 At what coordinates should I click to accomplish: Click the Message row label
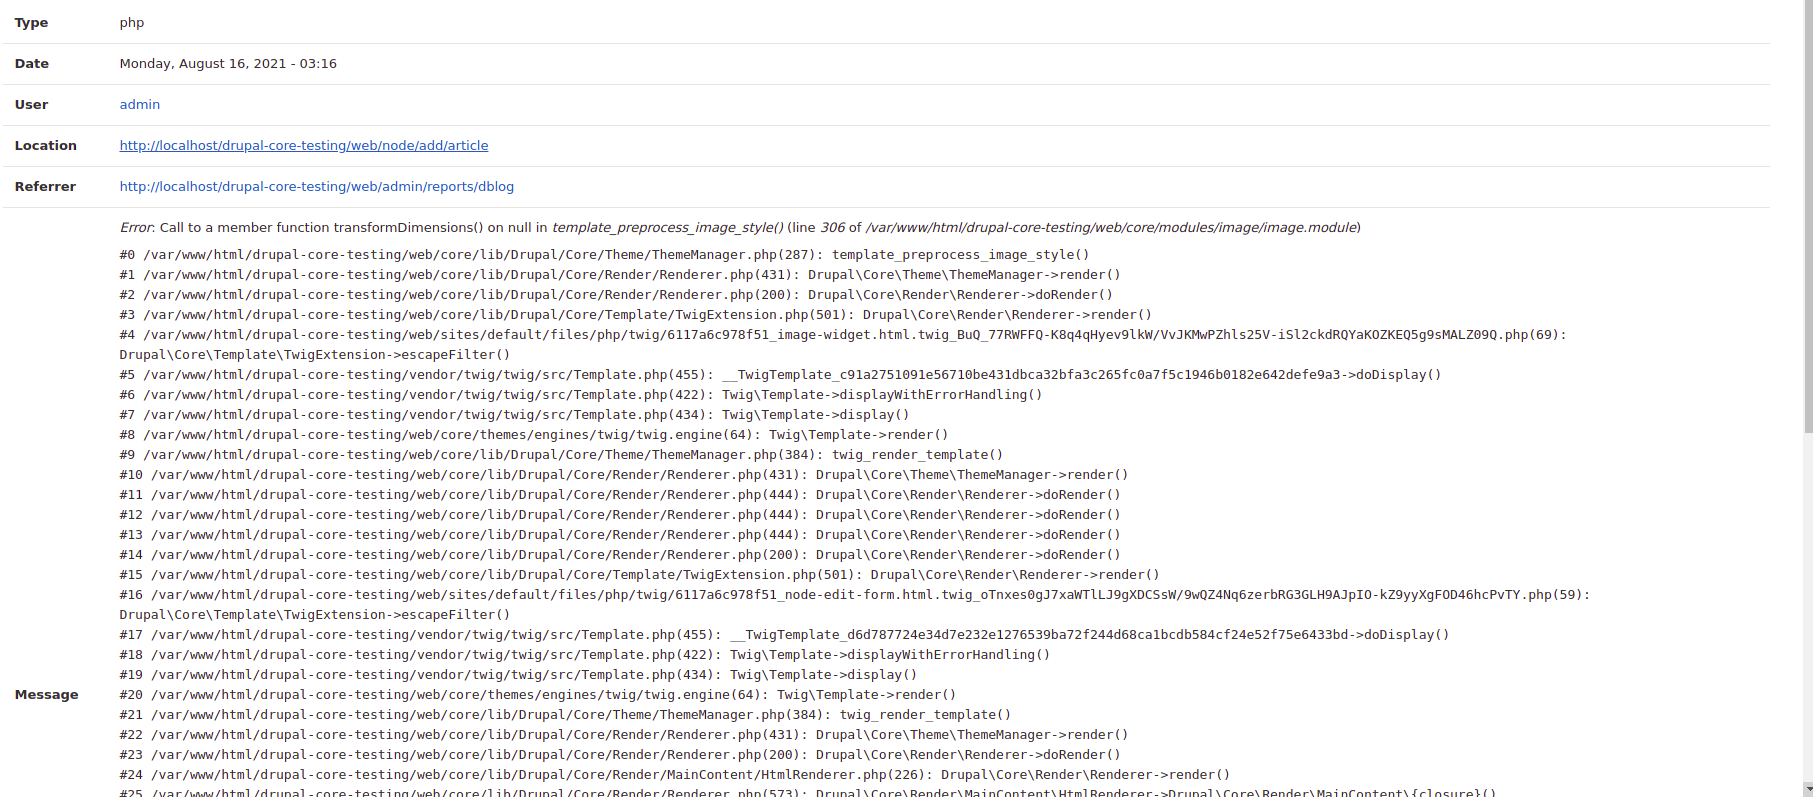pos(47,695)
